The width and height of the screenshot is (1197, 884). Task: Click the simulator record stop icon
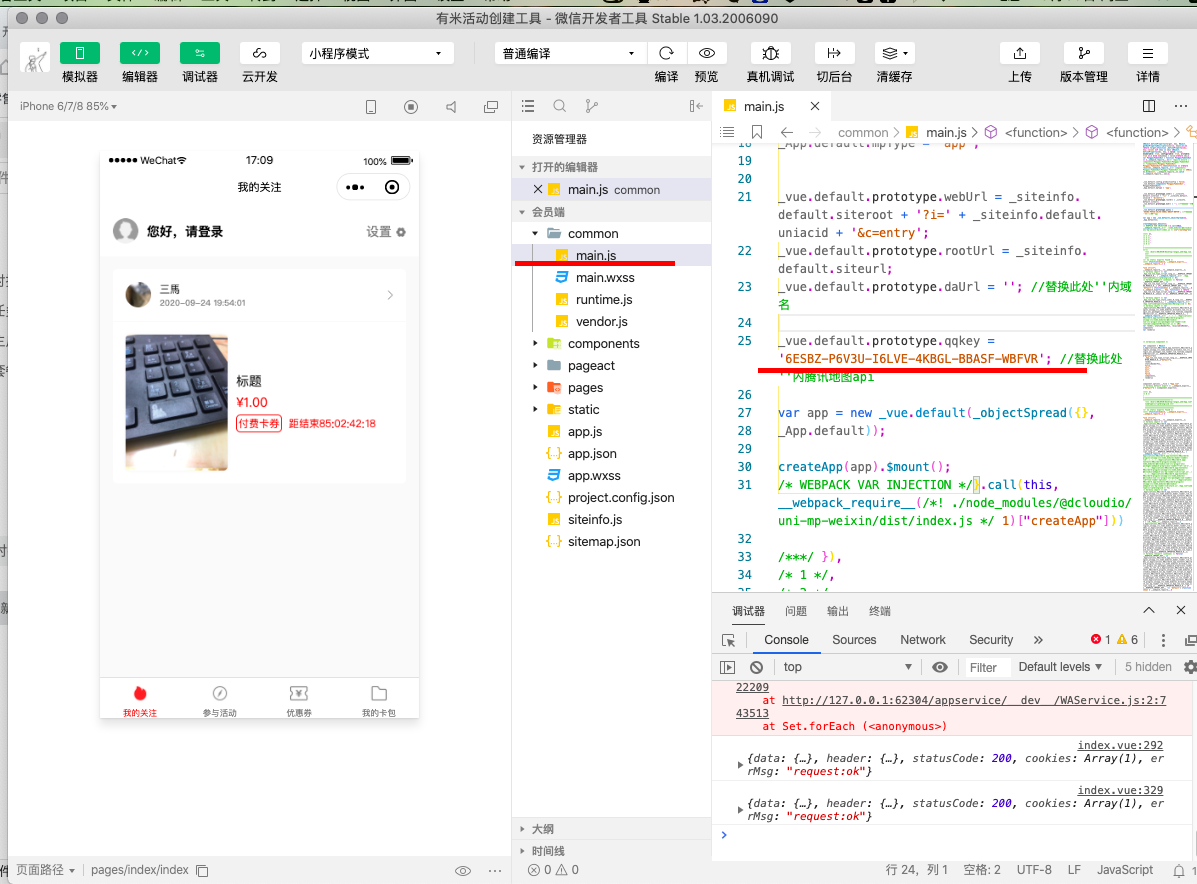point(411,107)
